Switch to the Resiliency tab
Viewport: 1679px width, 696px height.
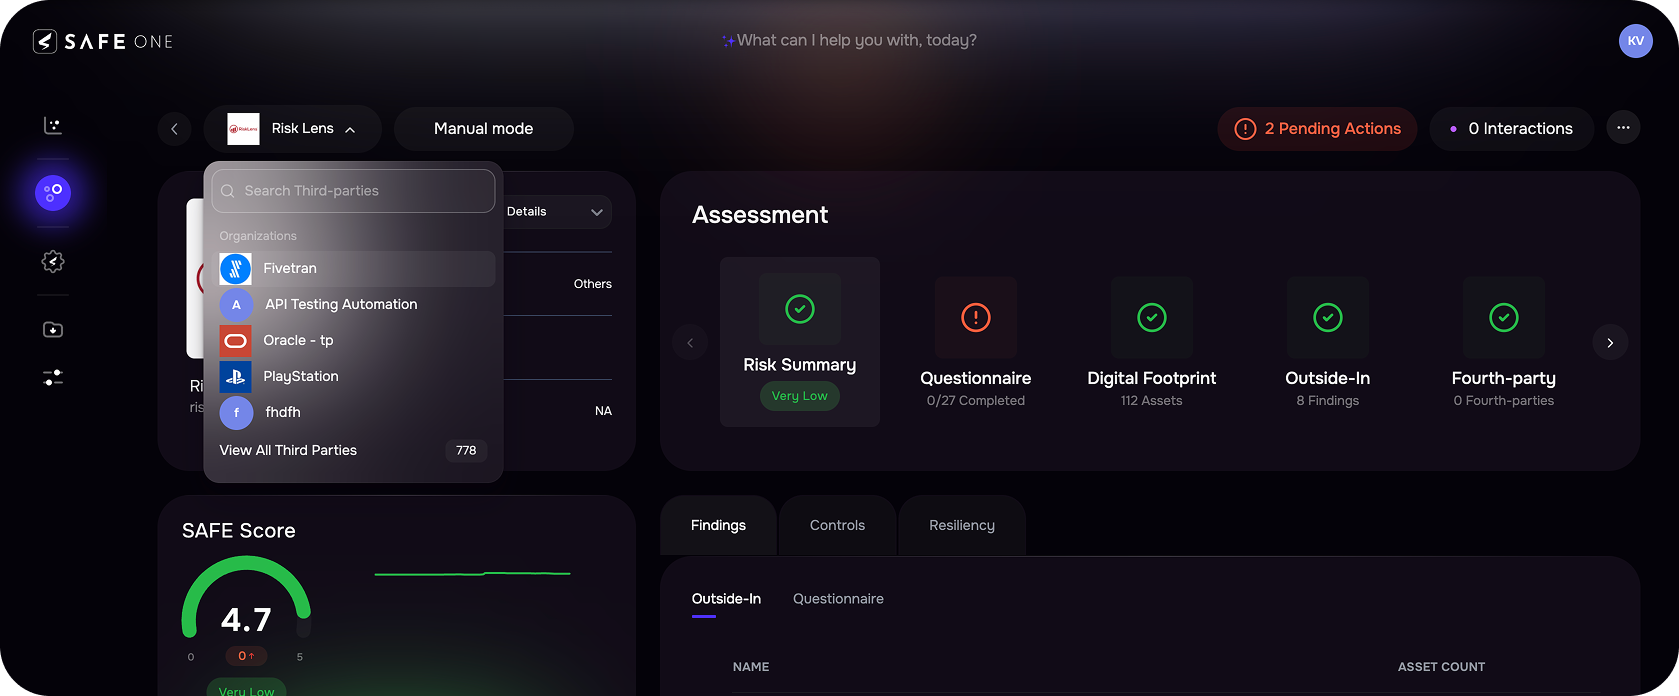click(962, 526)
